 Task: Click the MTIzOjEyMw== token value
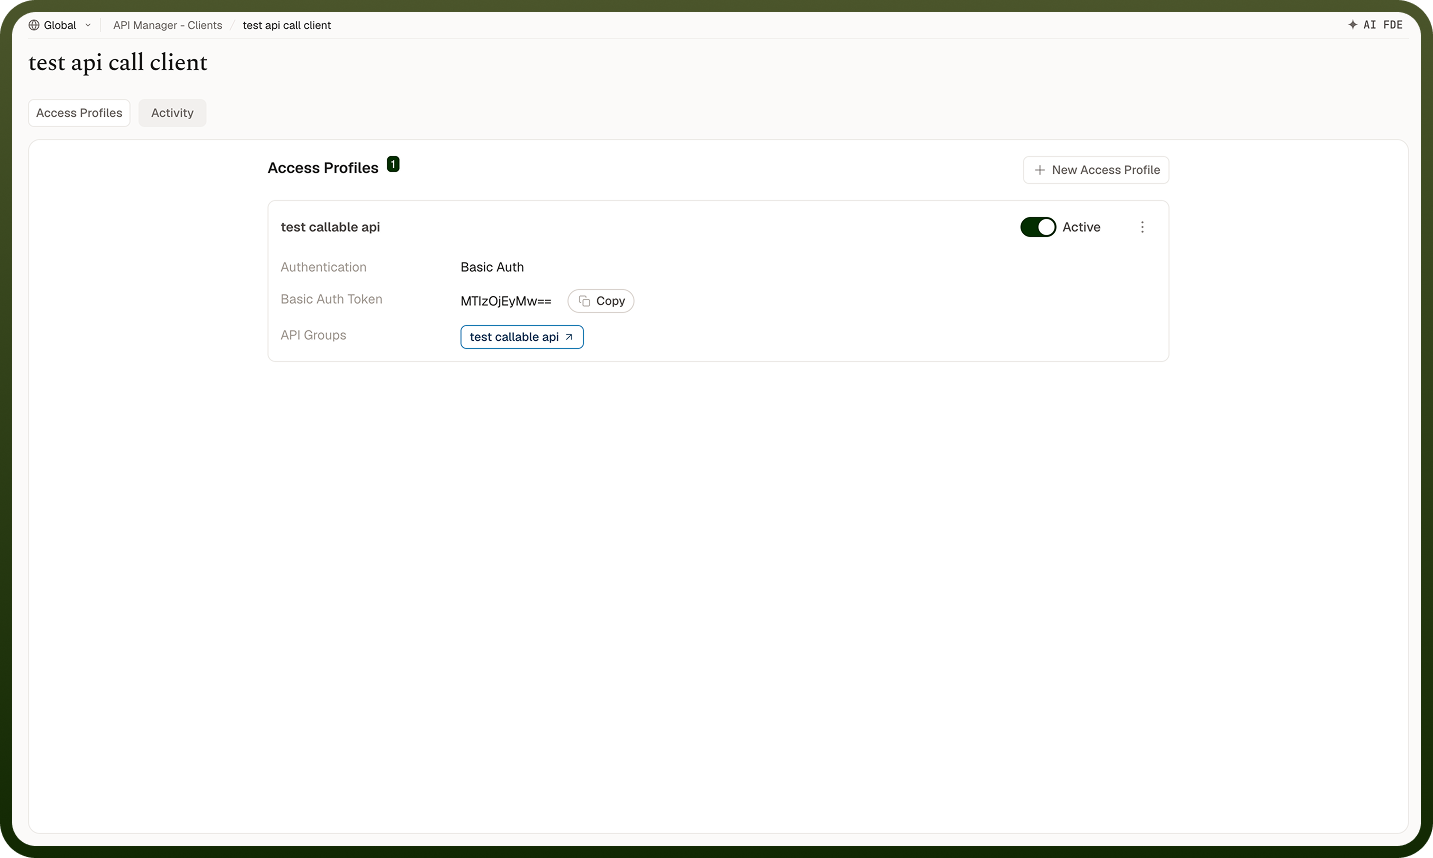click(506, 301)
